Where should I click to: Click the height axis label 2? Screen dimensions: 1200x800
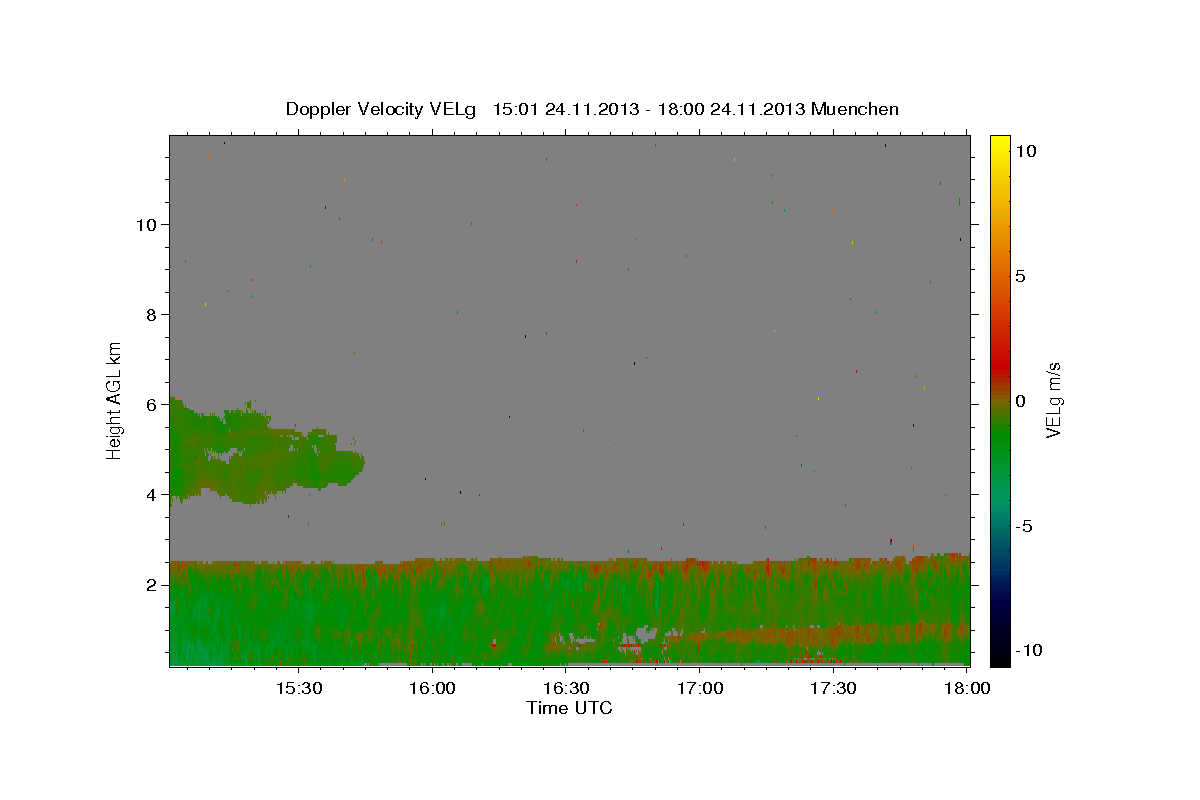pyautogui.click(x=150, y=584)
